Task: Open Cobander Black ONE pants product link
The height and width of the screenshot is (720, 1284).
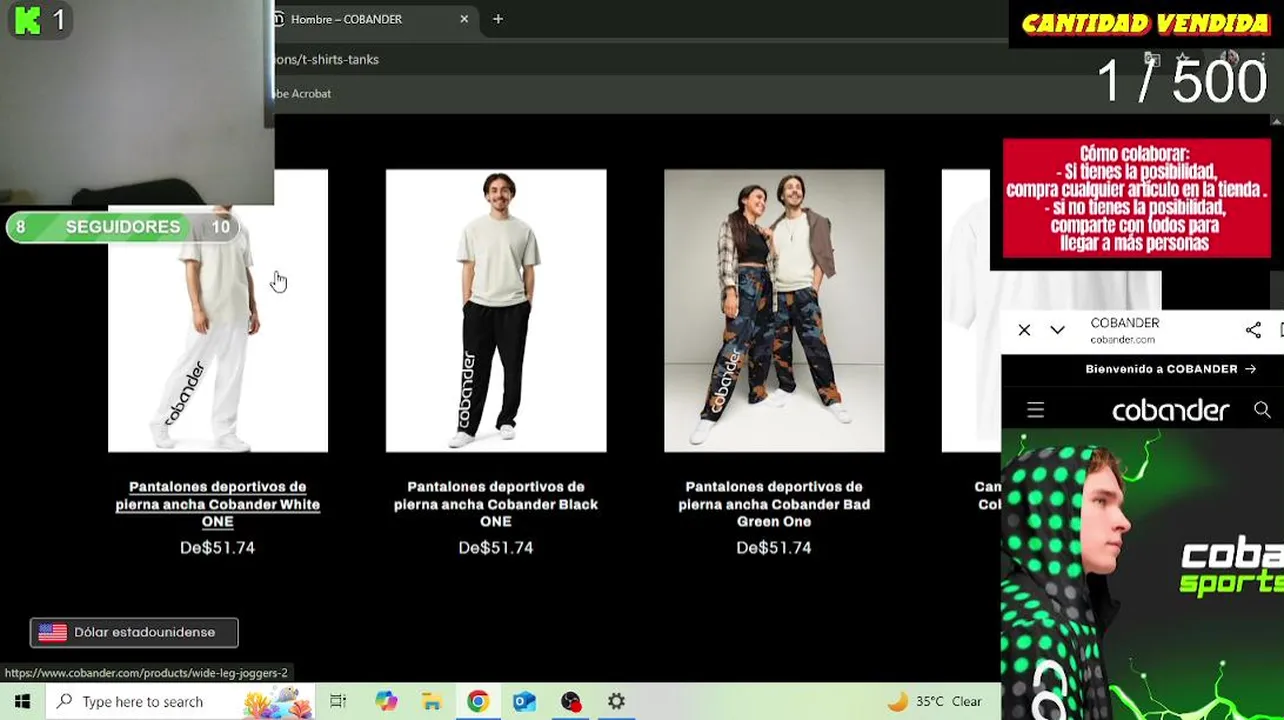Action: click(x=496, y=504)
